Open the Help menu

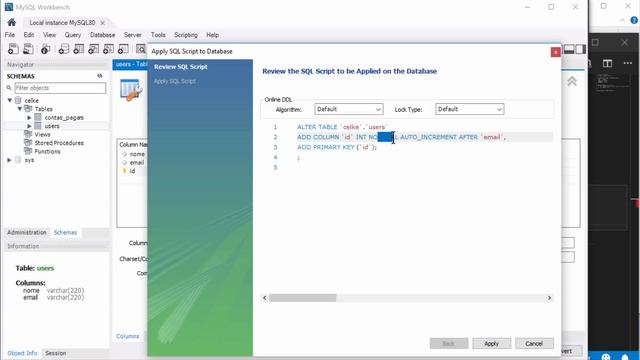[212, 35]
